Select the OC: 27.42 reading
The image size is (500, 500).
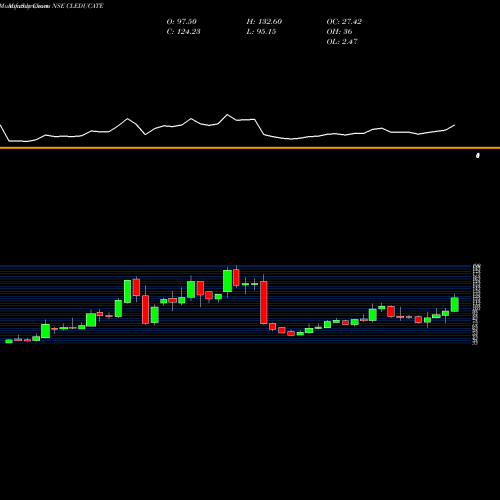click(x=344, y=22)
